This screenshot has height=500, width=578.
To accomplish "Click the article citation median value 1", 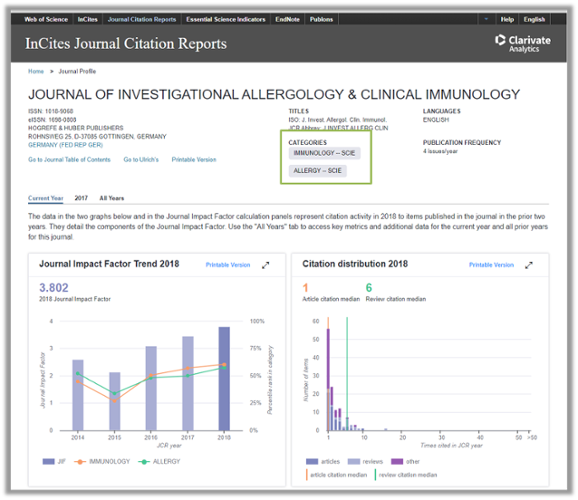I will click(x=305, y=288).
